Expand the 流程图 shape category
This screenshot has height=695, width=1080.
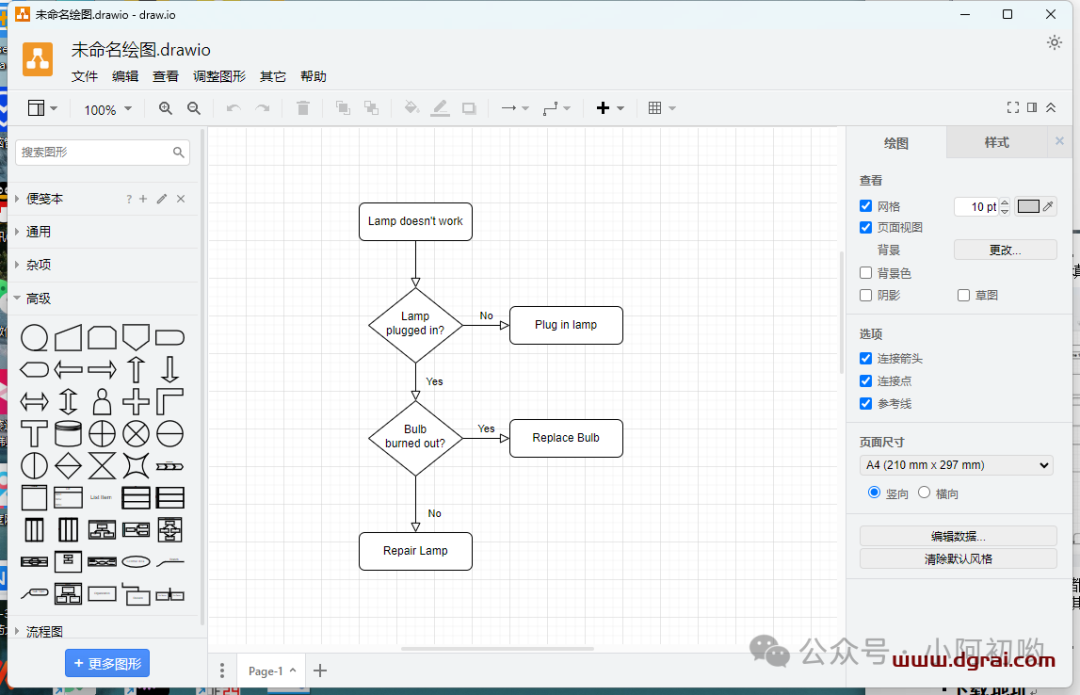click(44, 632)
